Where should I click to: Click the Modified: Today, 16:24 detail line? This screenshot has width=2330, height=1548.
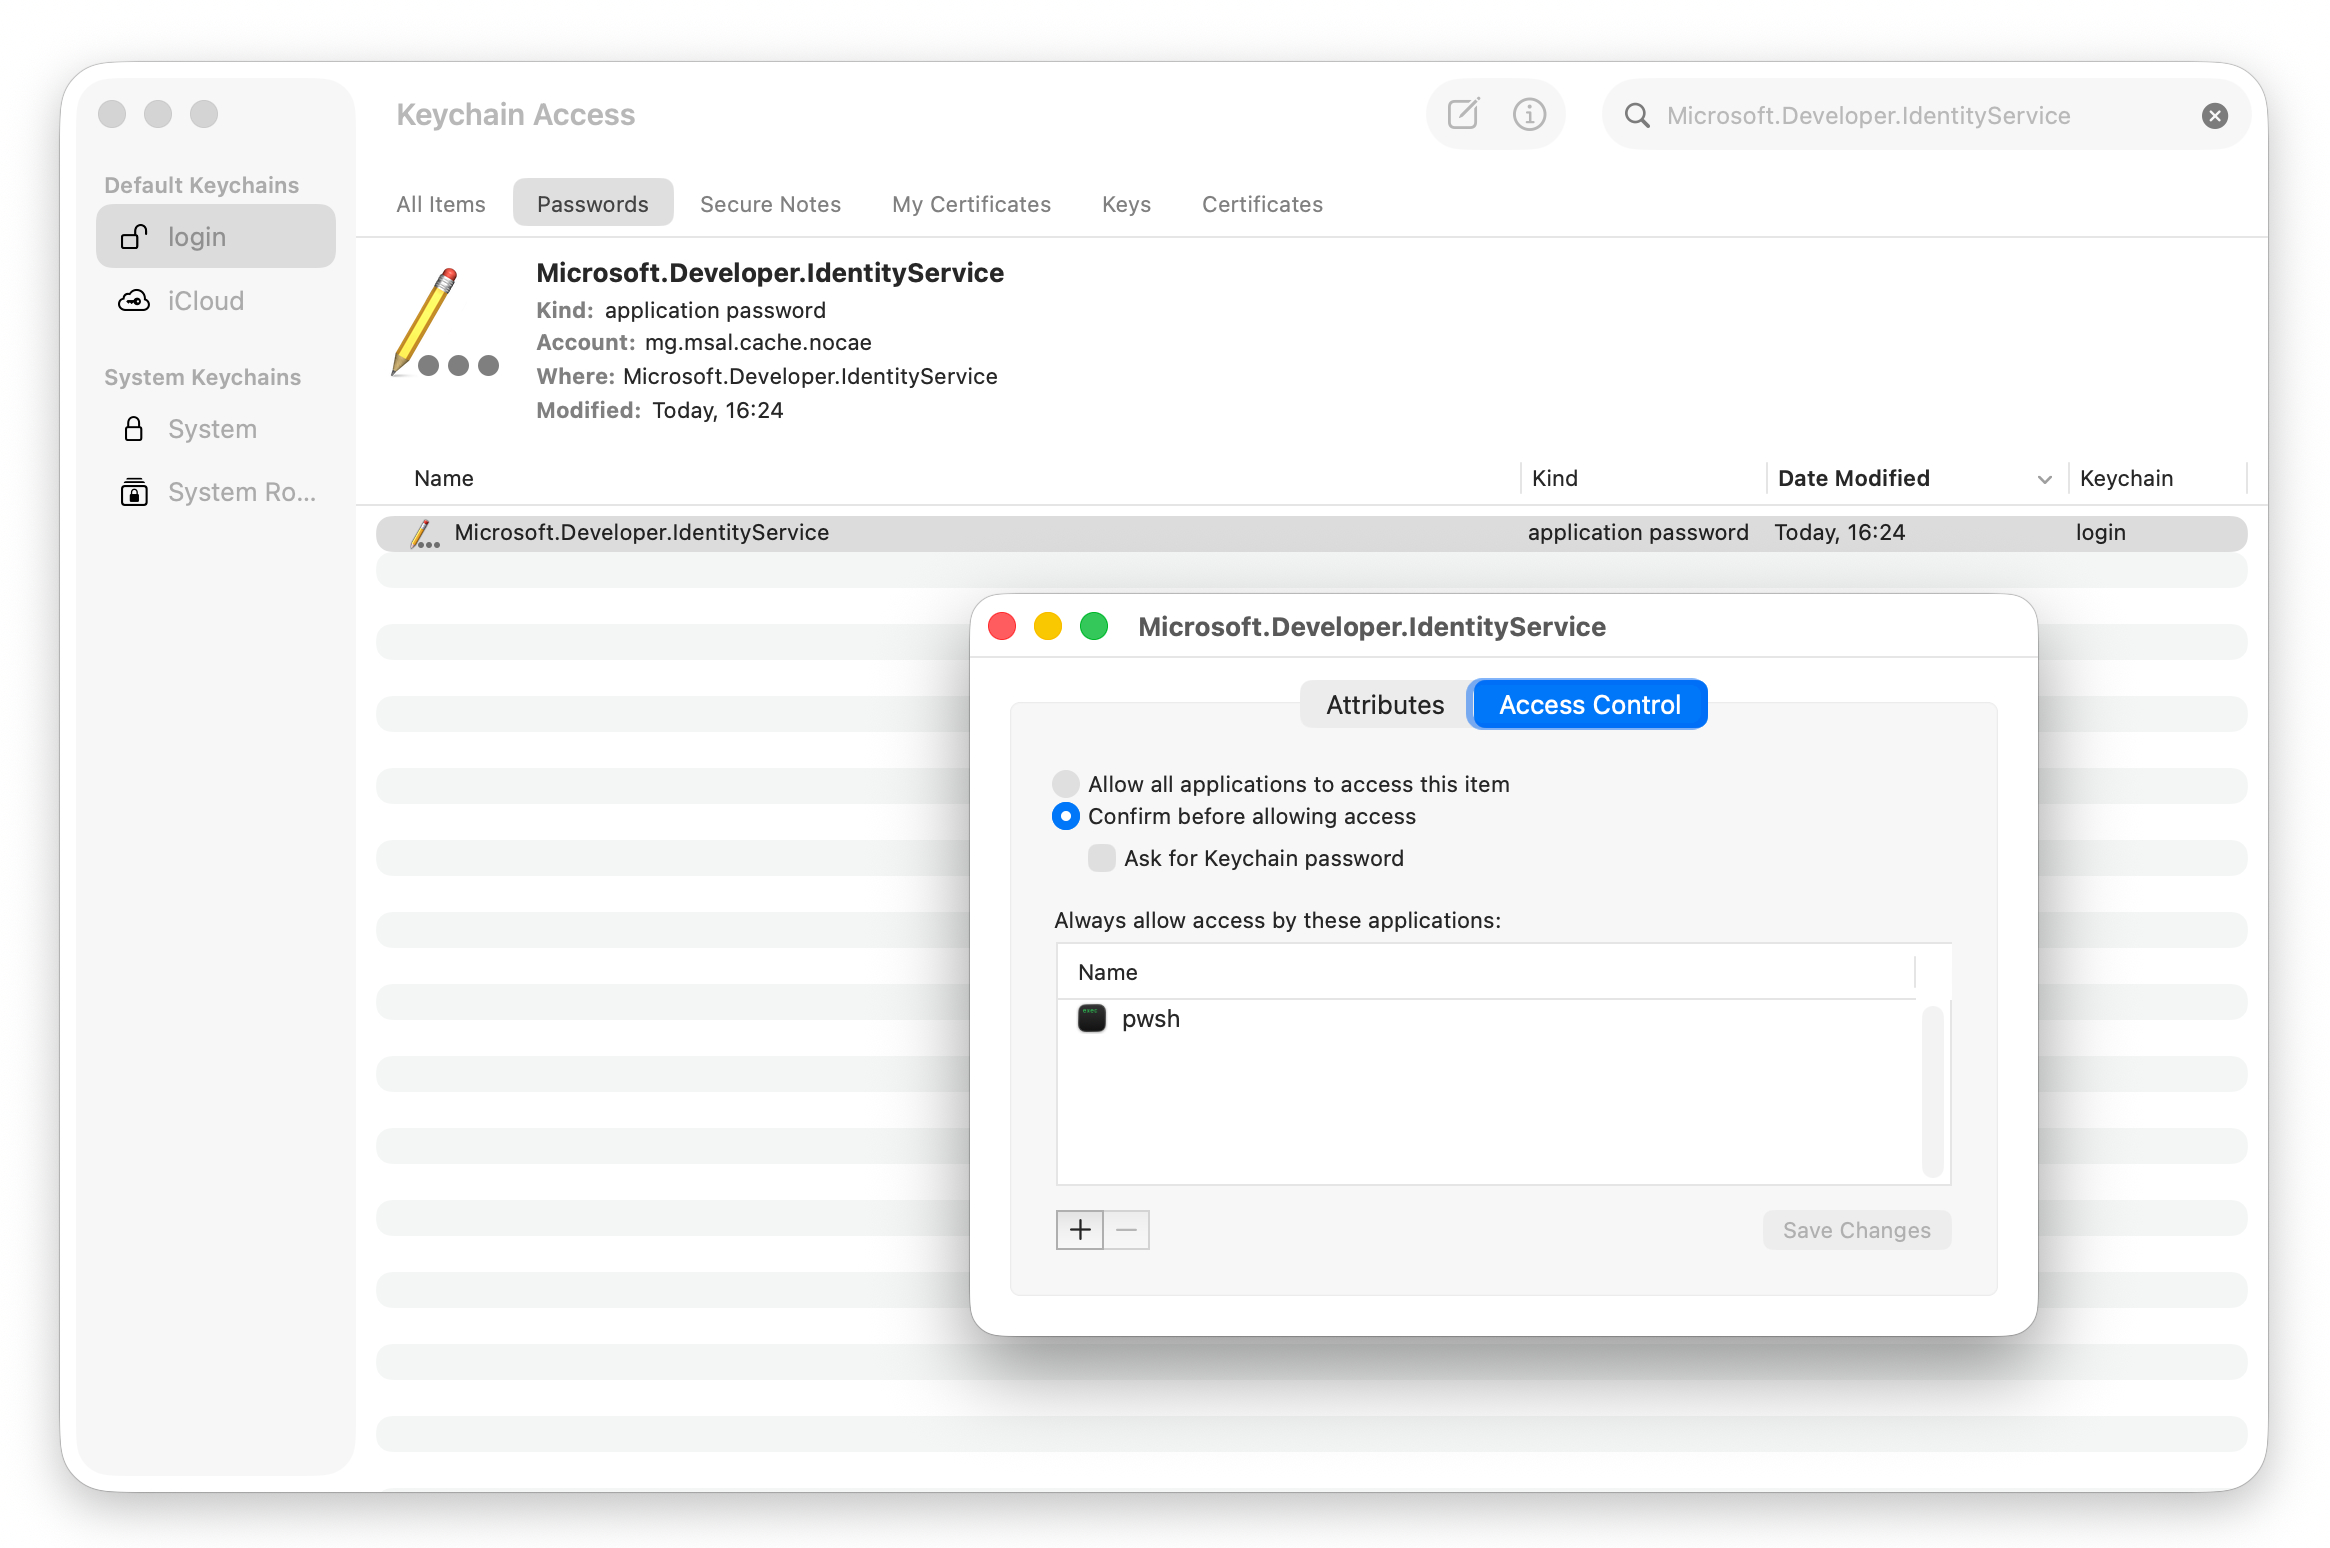click(660, 411)
